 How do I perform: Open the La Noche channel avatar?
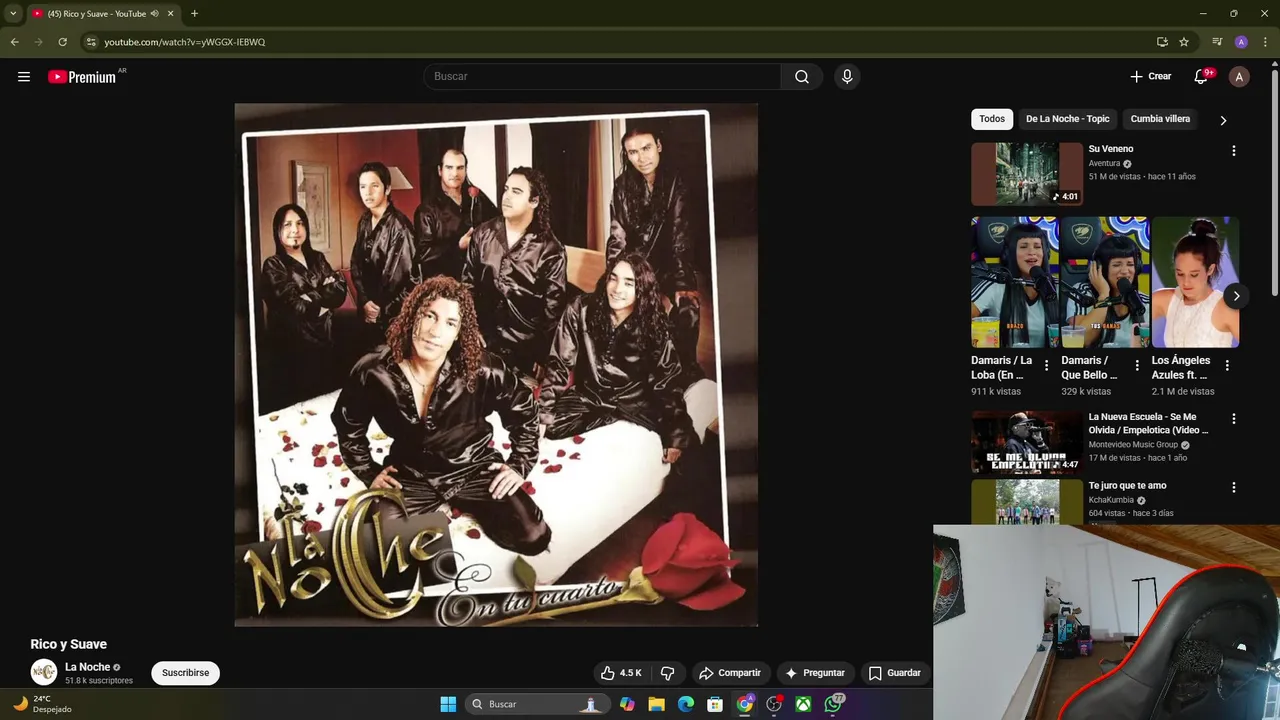pyautogui.click(x=43, y=672)
